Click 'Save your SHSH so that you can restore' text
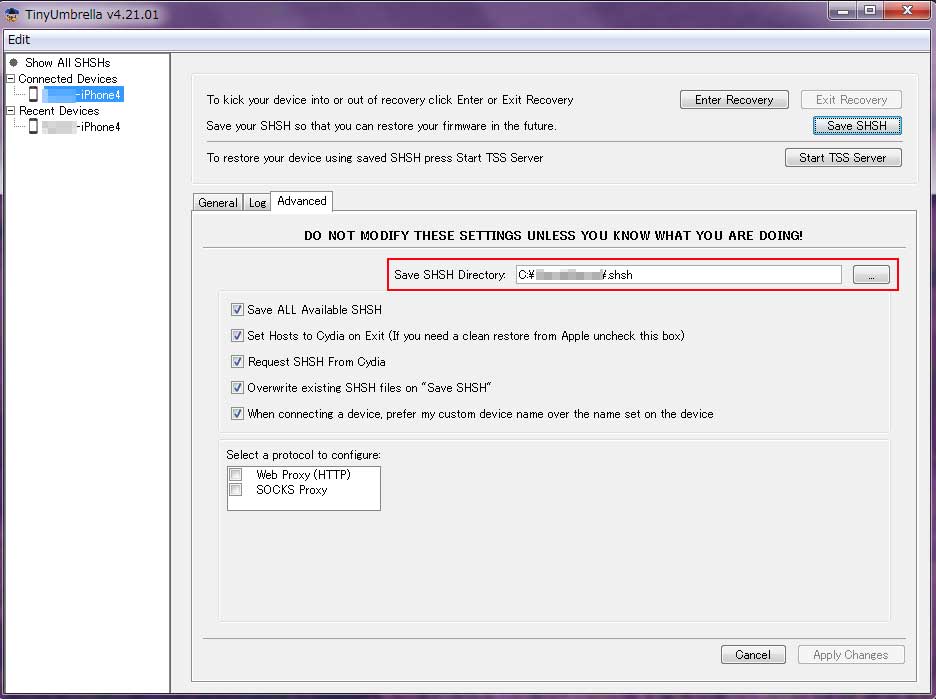Screen dimensions: 936x699 (x=381, y=126)
